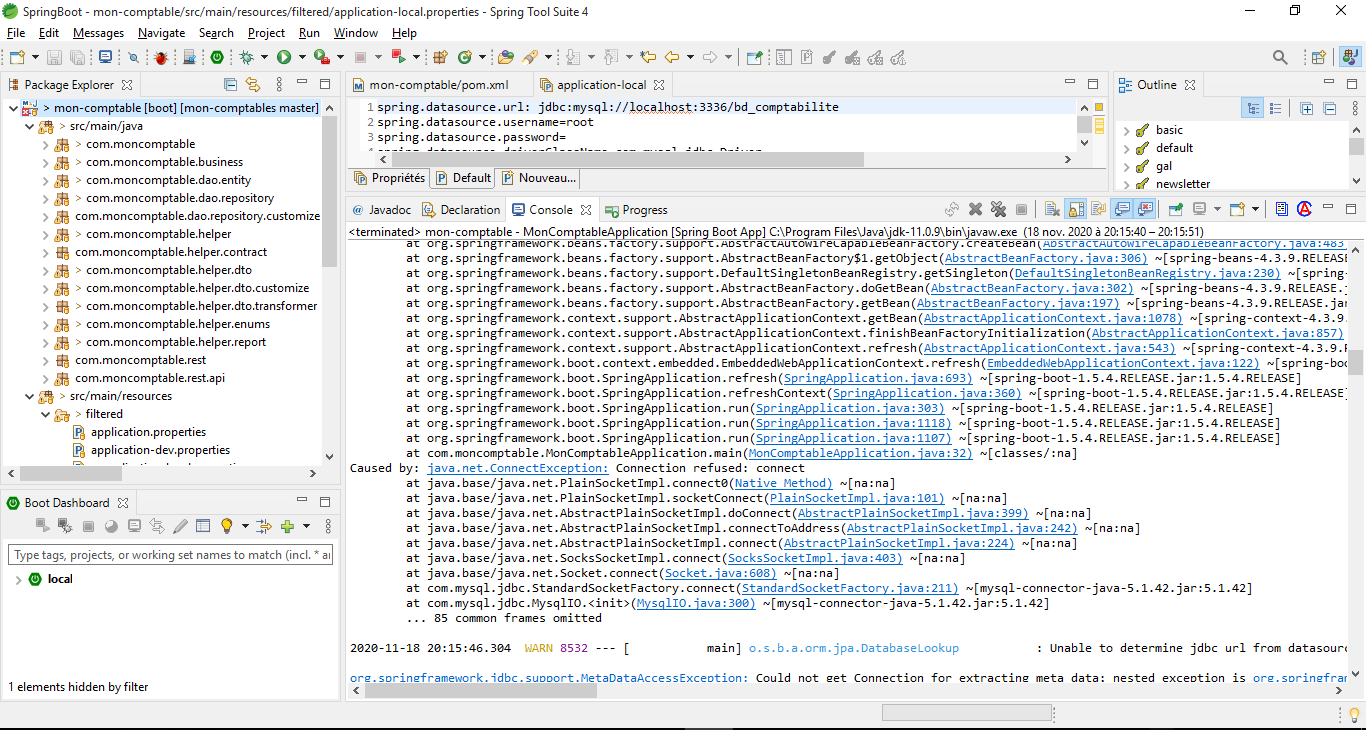Click the Spring Boot Dashboard power icon in the toolbar
The width and height of the screenshot is (1366, 730).
[x=216, y=58]
